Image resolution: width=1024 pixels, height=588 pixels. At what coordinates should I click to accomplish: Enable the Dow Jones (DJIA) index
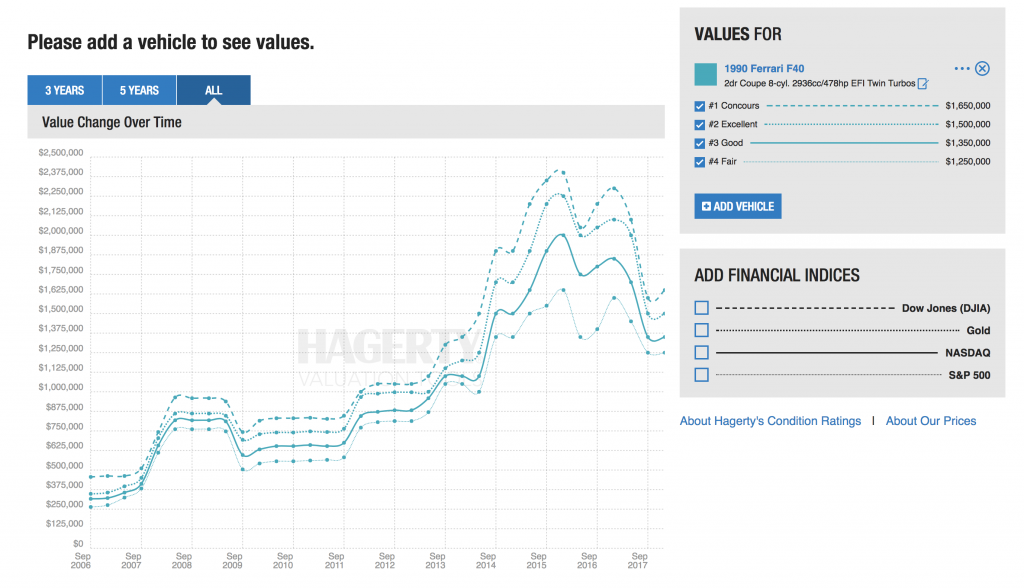(701, 308)
